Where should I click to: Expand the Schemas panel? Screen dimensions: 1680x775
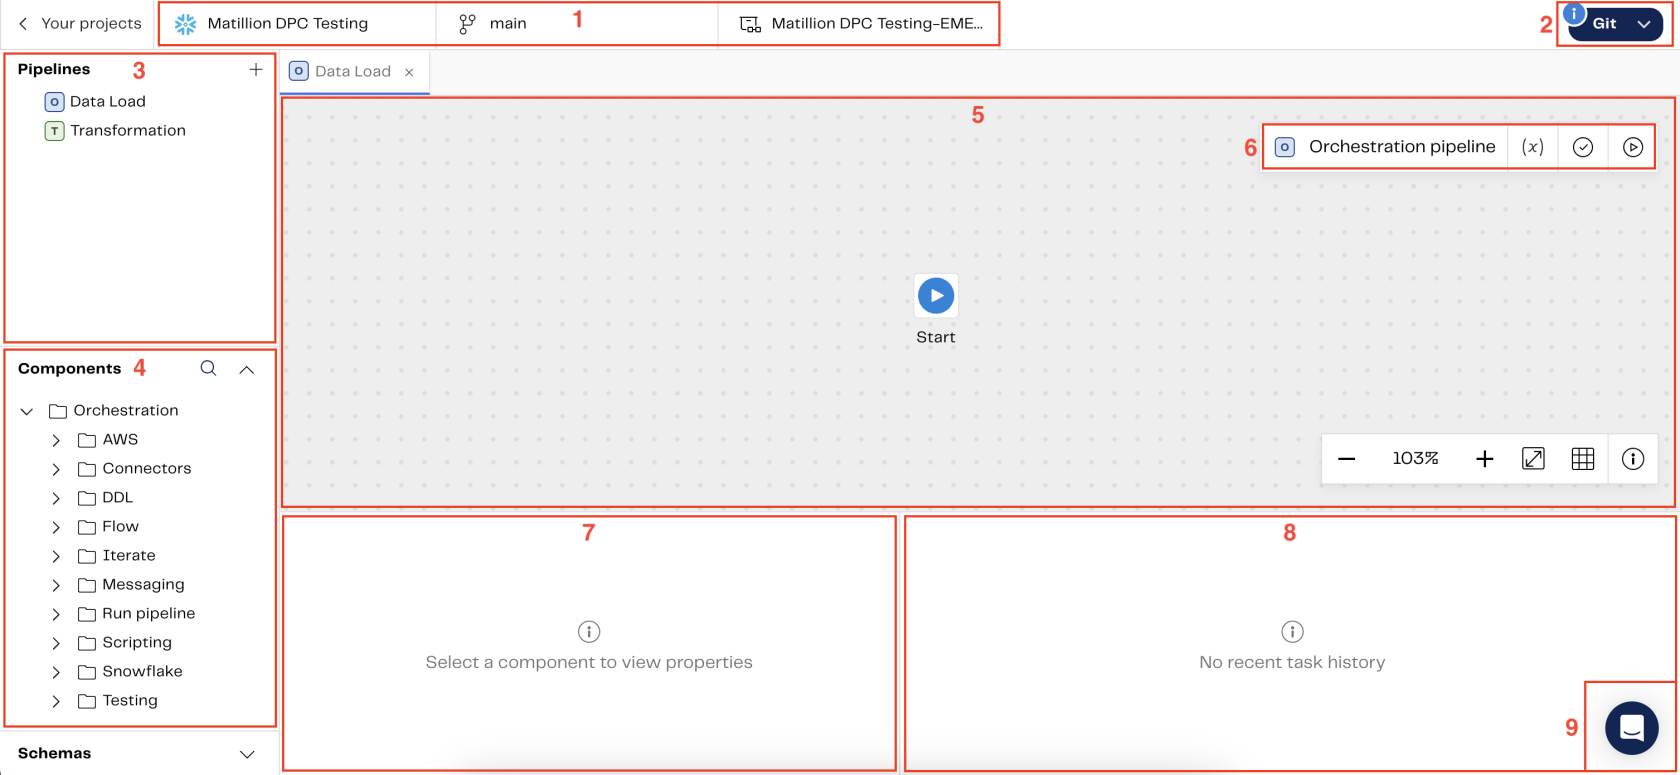[x=247, y=754]
